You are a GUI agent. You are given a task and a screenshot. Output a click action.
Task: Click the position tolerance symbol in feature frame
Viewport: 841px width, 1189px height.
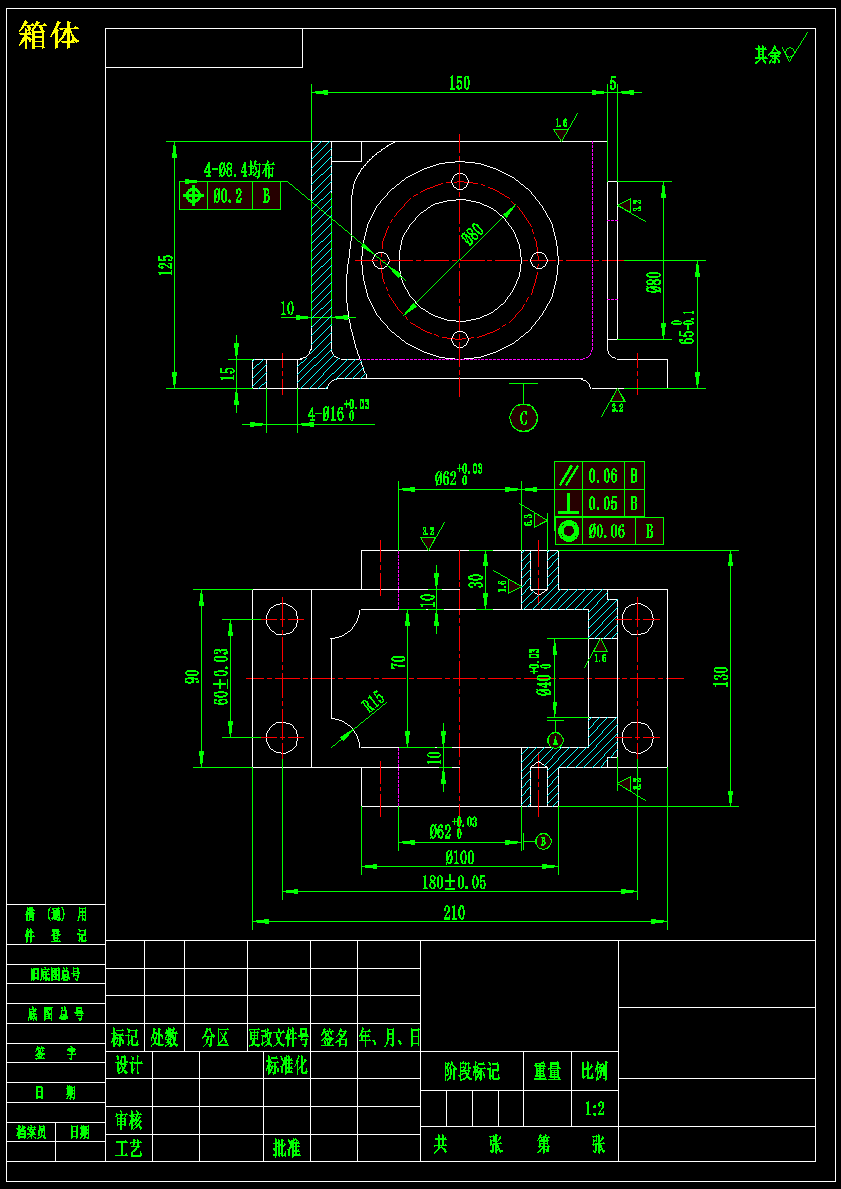pos(193,196)
